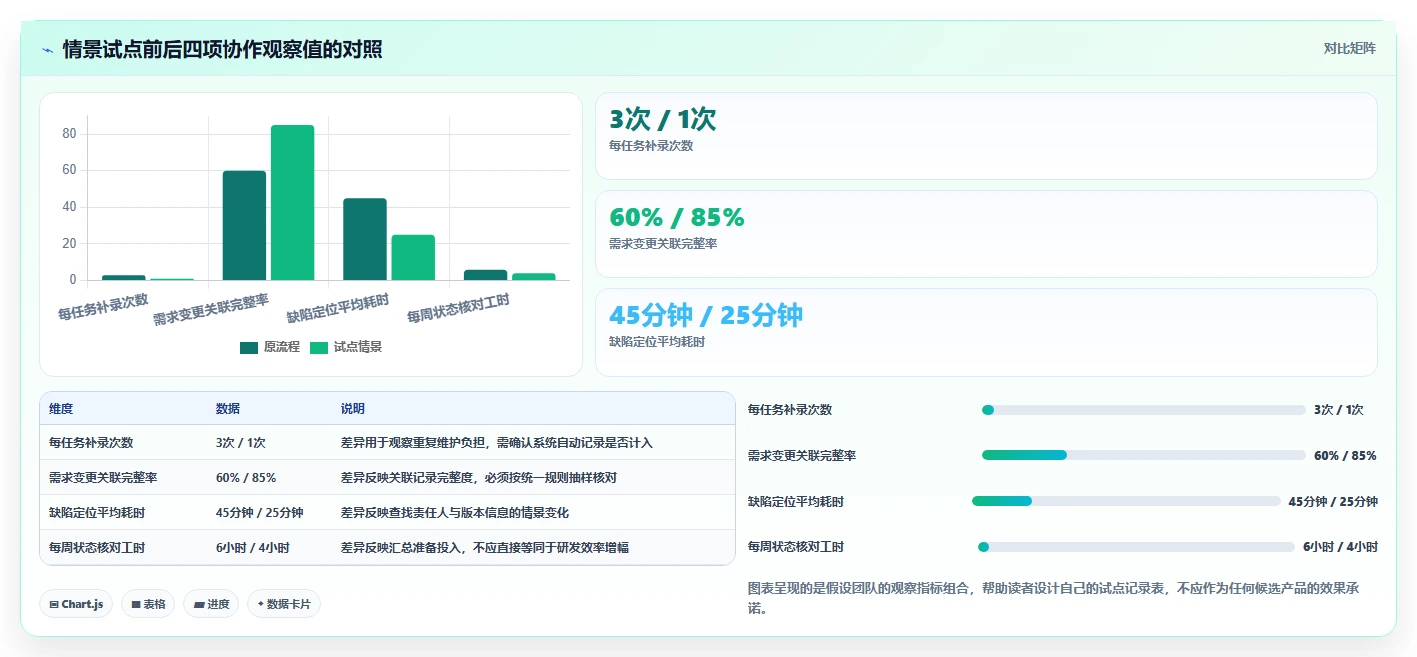Click the 每周状态核对工时 chart axis label

(458, 307)
